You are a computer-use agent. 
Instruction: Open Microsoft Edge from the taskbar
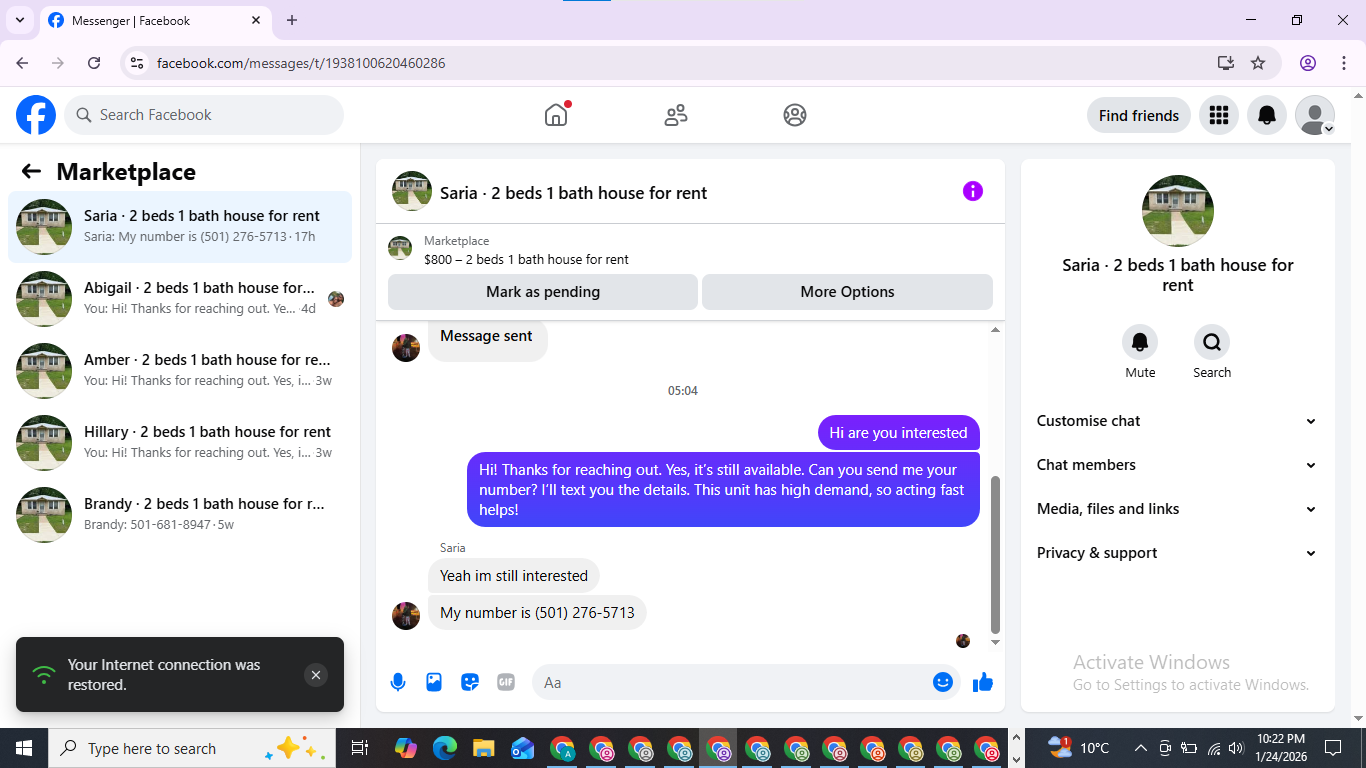445,748
